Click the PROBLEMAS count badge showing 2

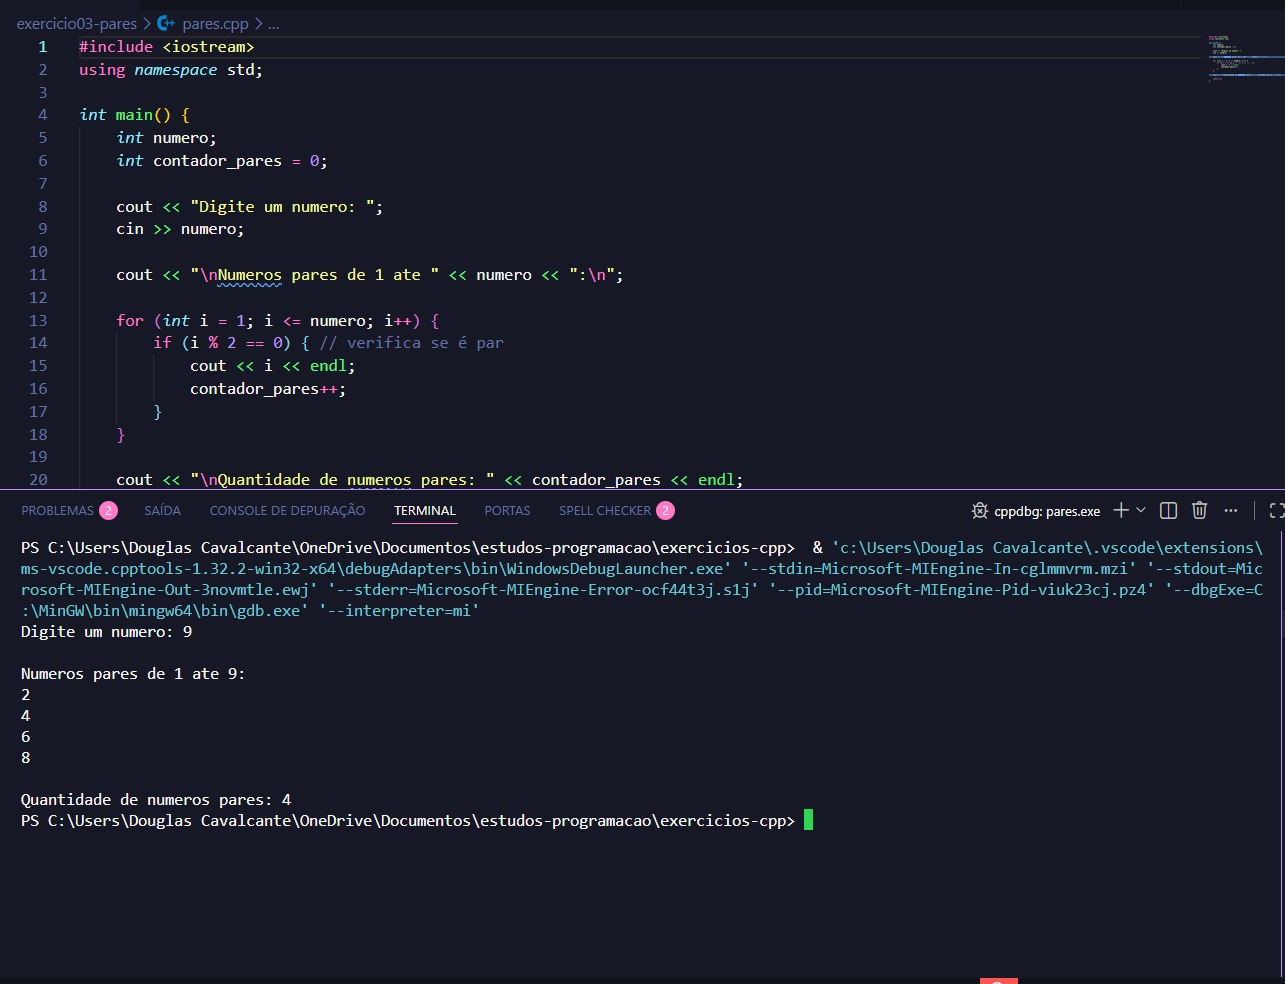109,511
